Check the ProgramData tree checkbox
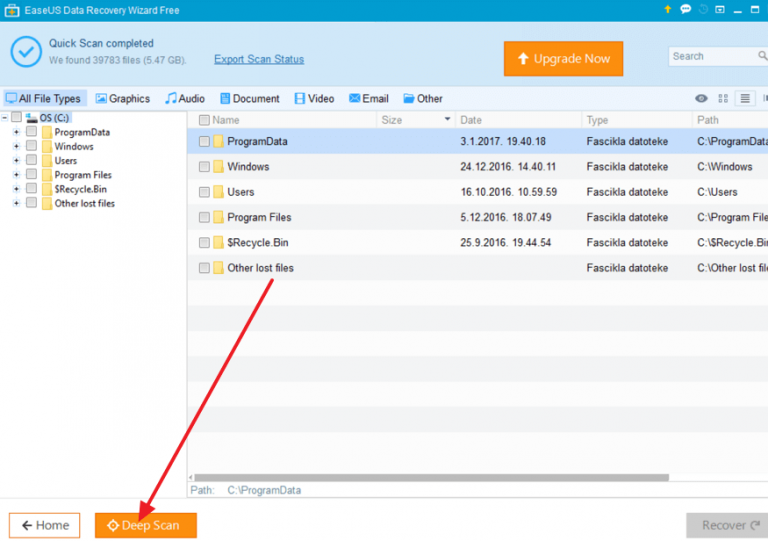 tap(31, 131)
